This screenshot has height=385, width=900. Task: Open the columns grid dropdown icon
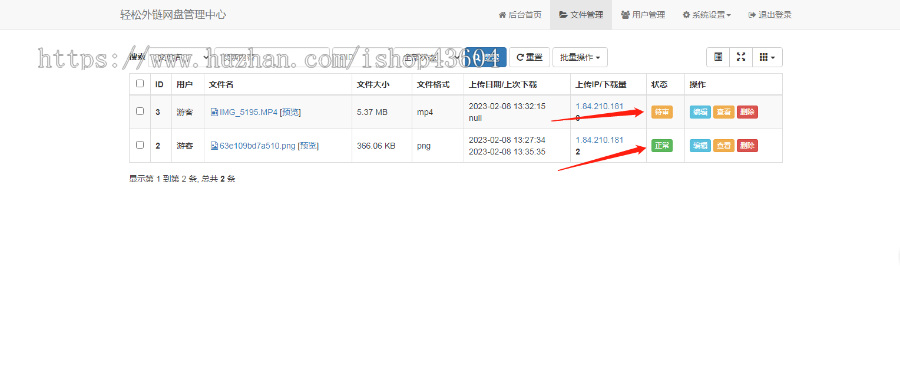pyautogui.click(x=767, y=57)
